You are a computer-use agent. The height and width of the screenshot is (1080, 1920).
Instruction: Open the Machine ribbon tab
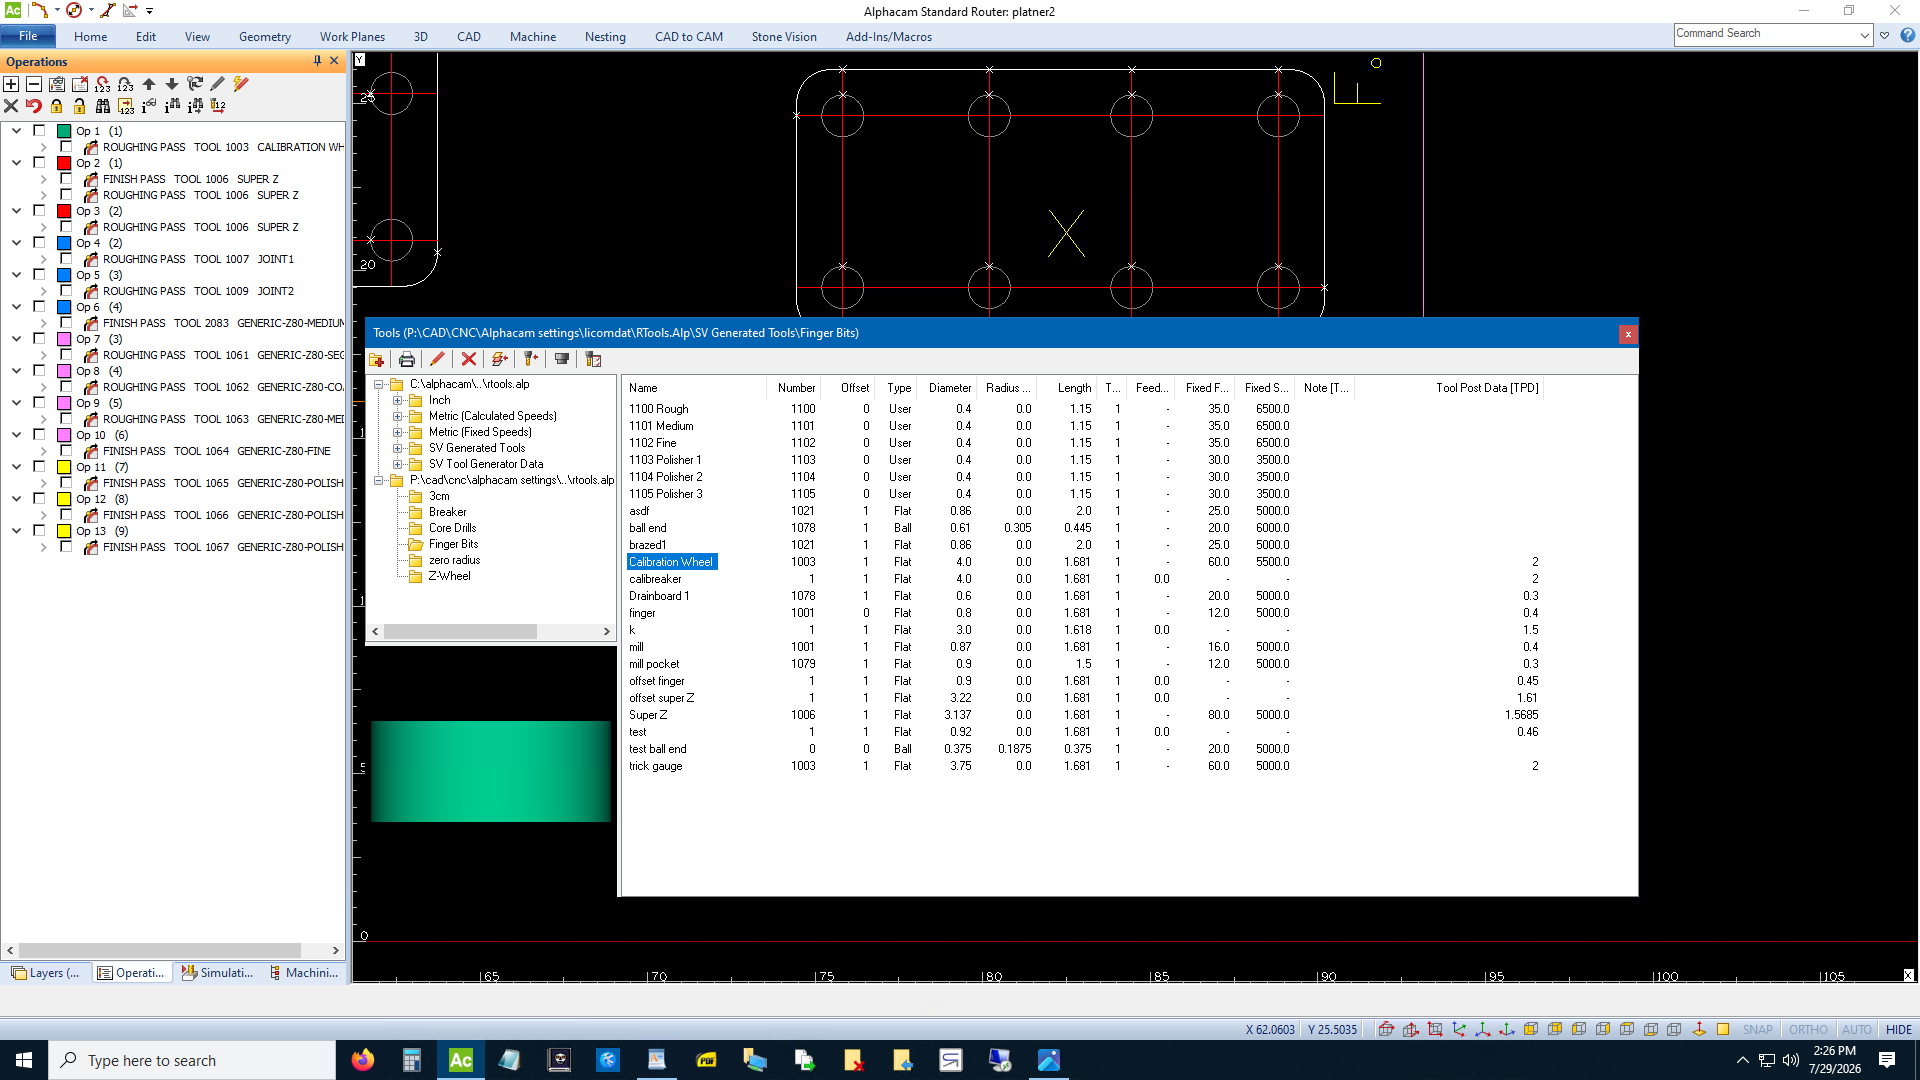[x=532, y=36]
